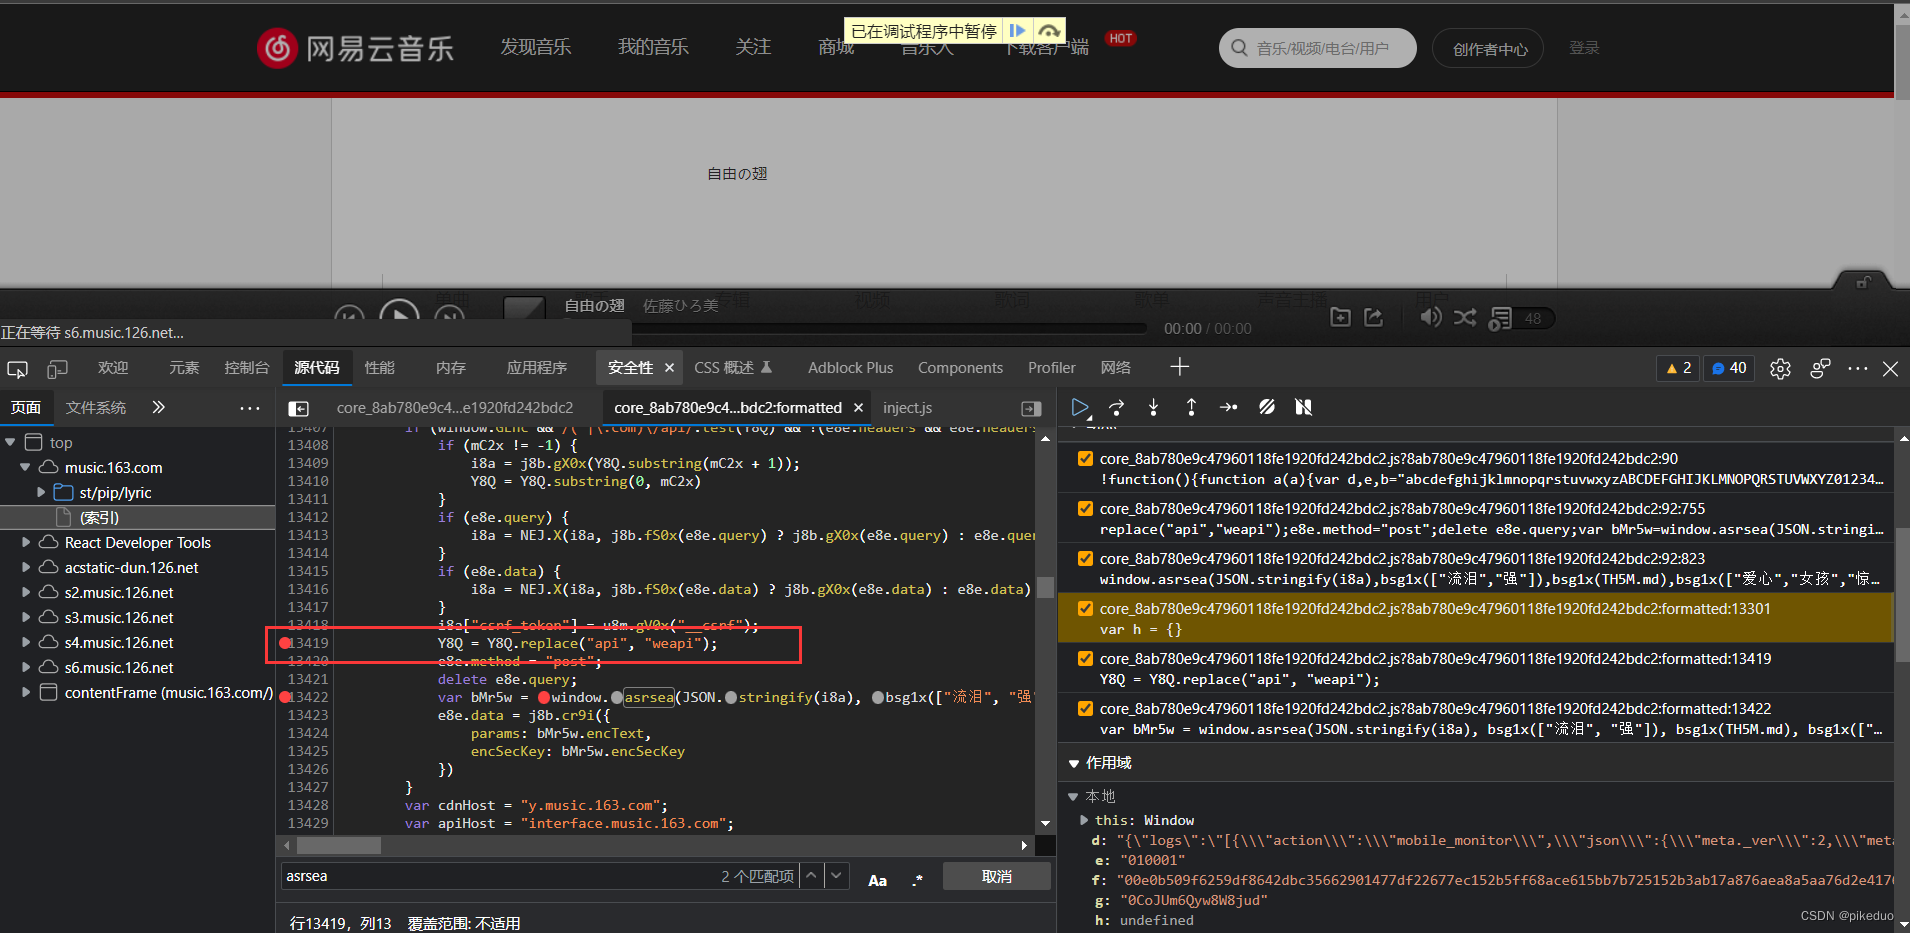Expand React Developer Tools tree node
Screen dimensions: 1910x933
click(26, 543)
